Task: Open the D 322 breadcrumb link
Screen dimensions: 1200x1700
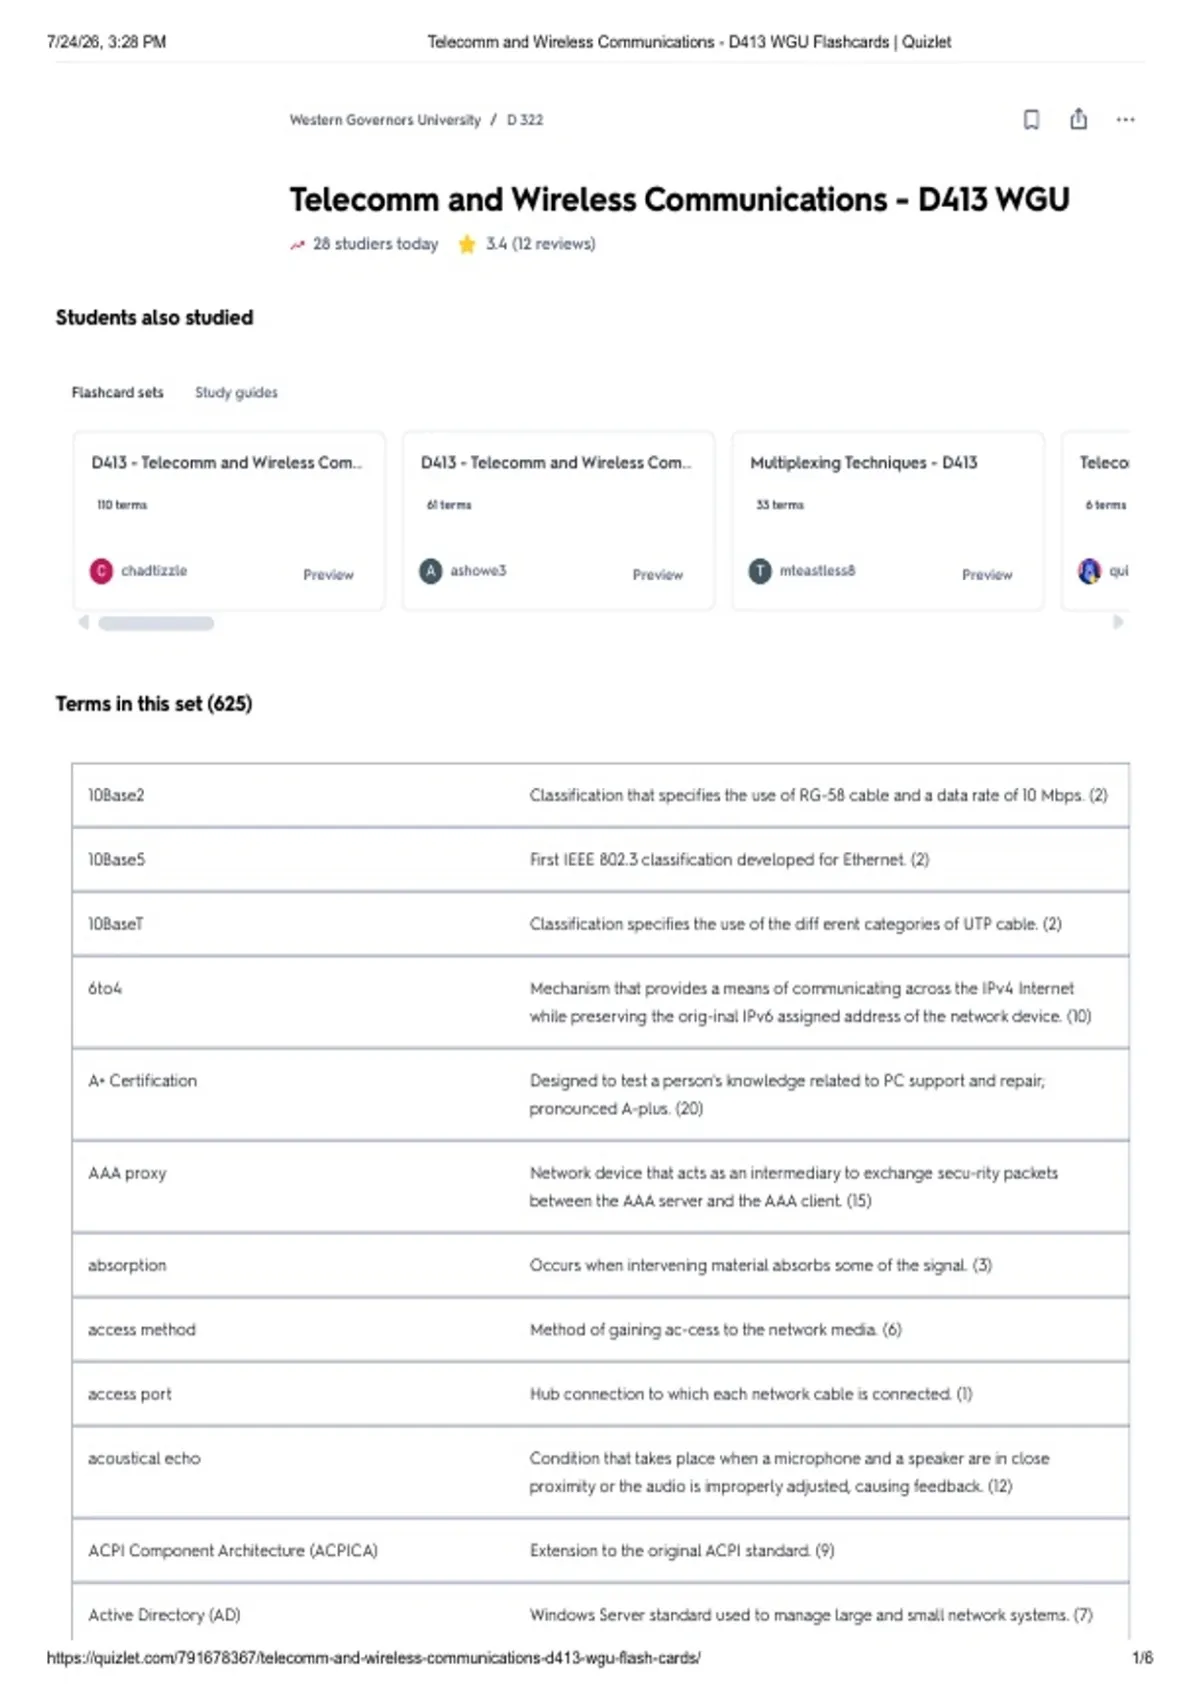Action: click(x=525, y=120)
